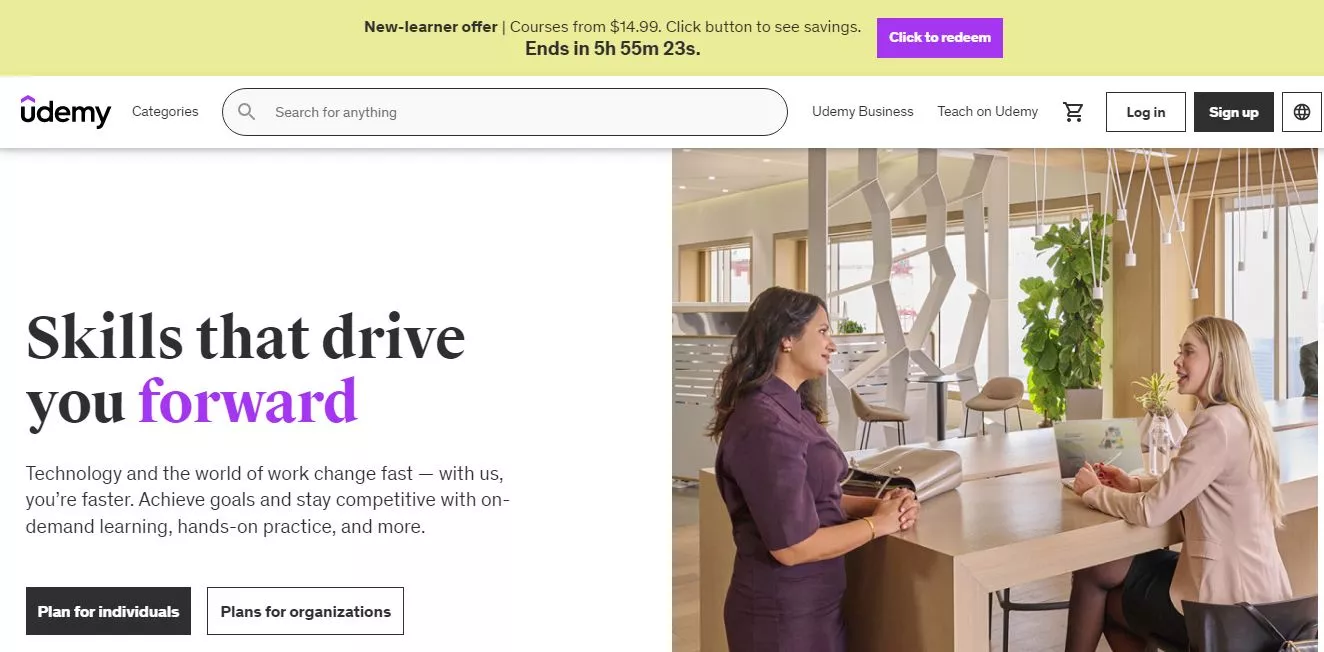The width and height of the screenshot is (1324, 652).
Task: Open the Categories menu
Action: click(x=165, y=112)
